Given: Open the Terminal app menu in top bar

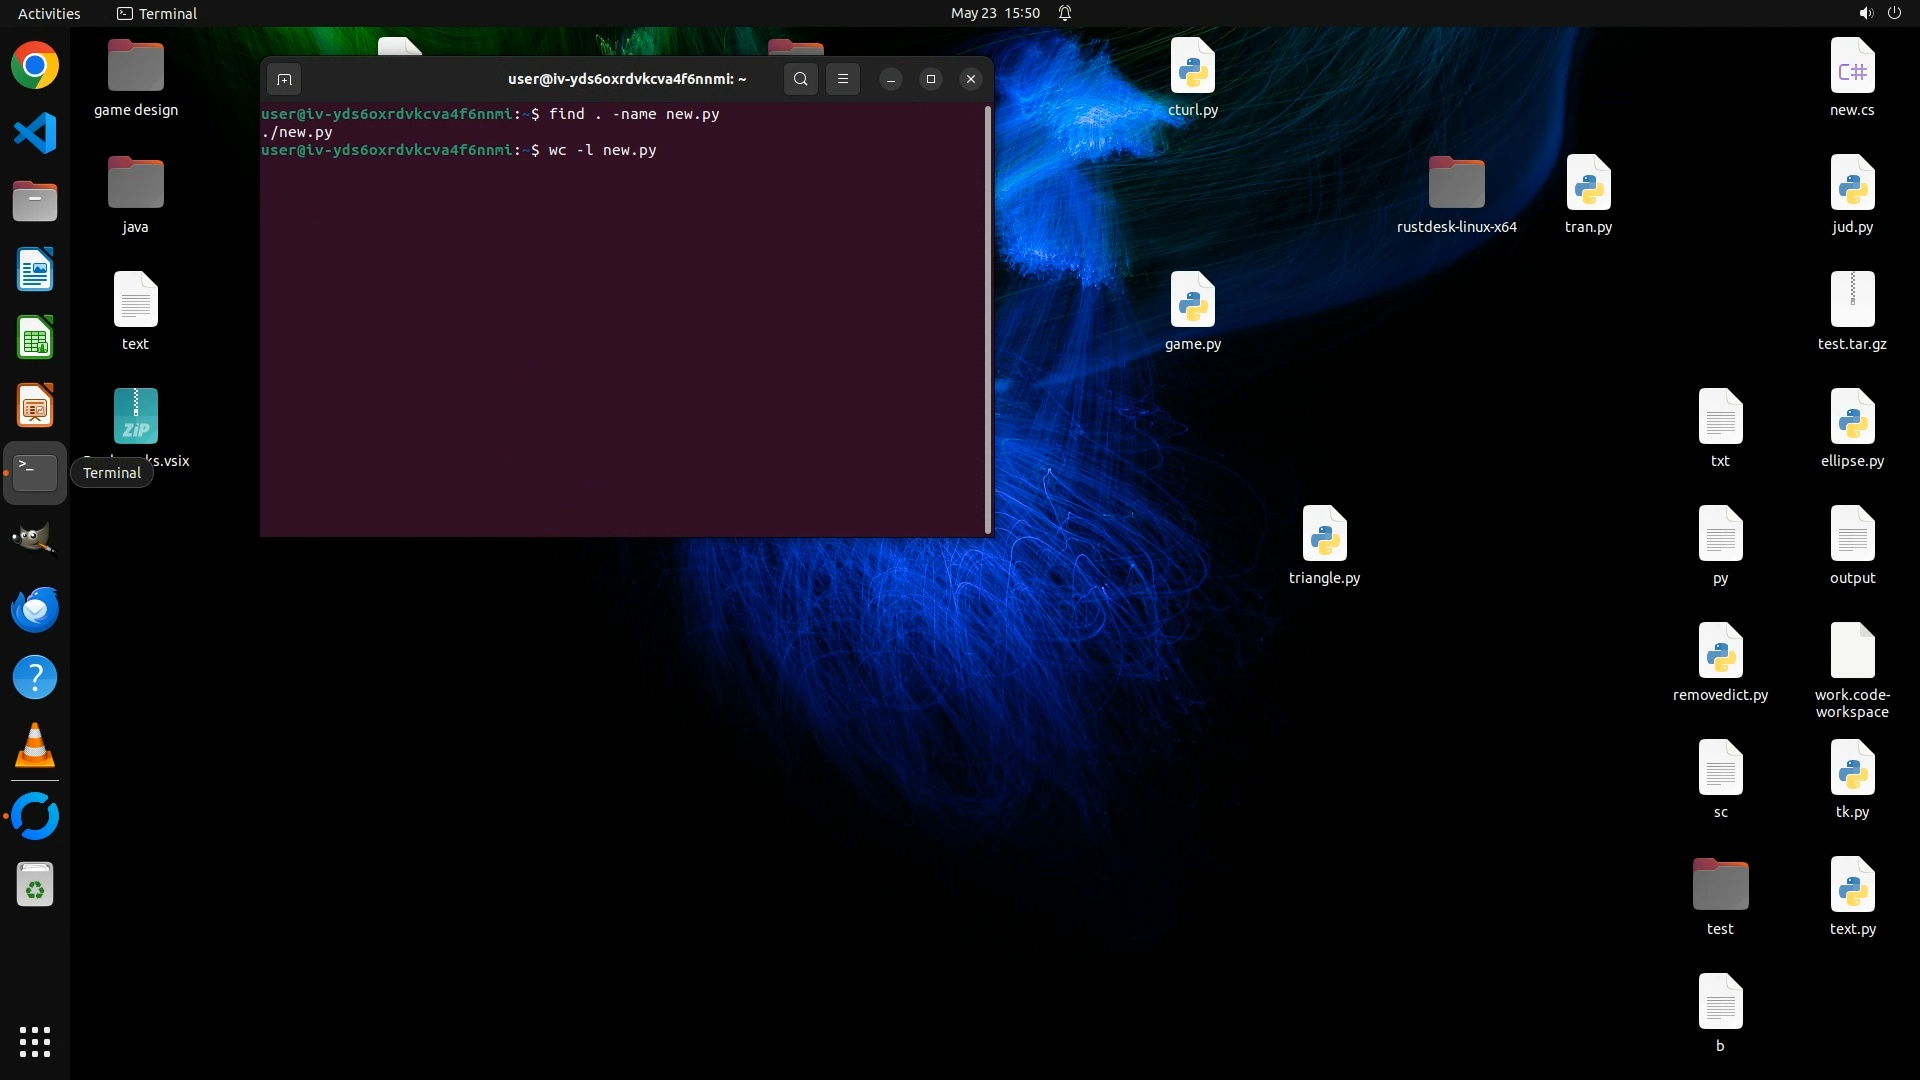Looking at the screenshot, I should click(x=157, y=13).
